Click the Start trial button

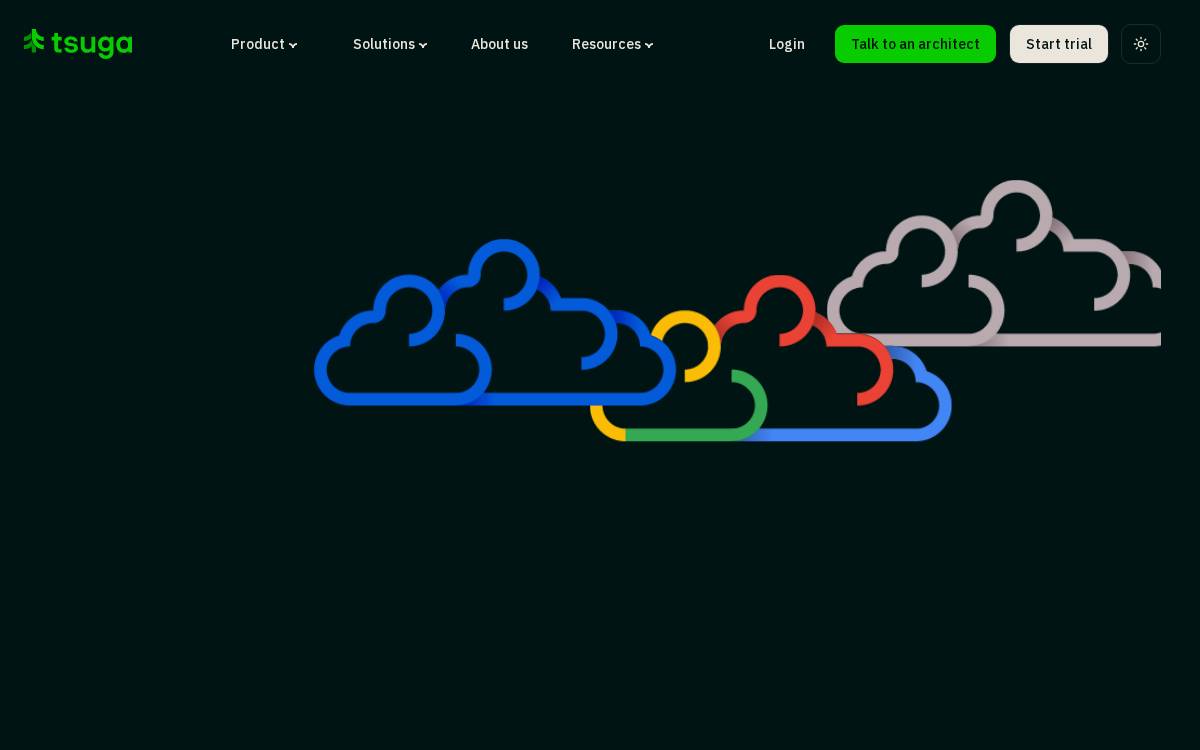click(x=1059, y=44)
